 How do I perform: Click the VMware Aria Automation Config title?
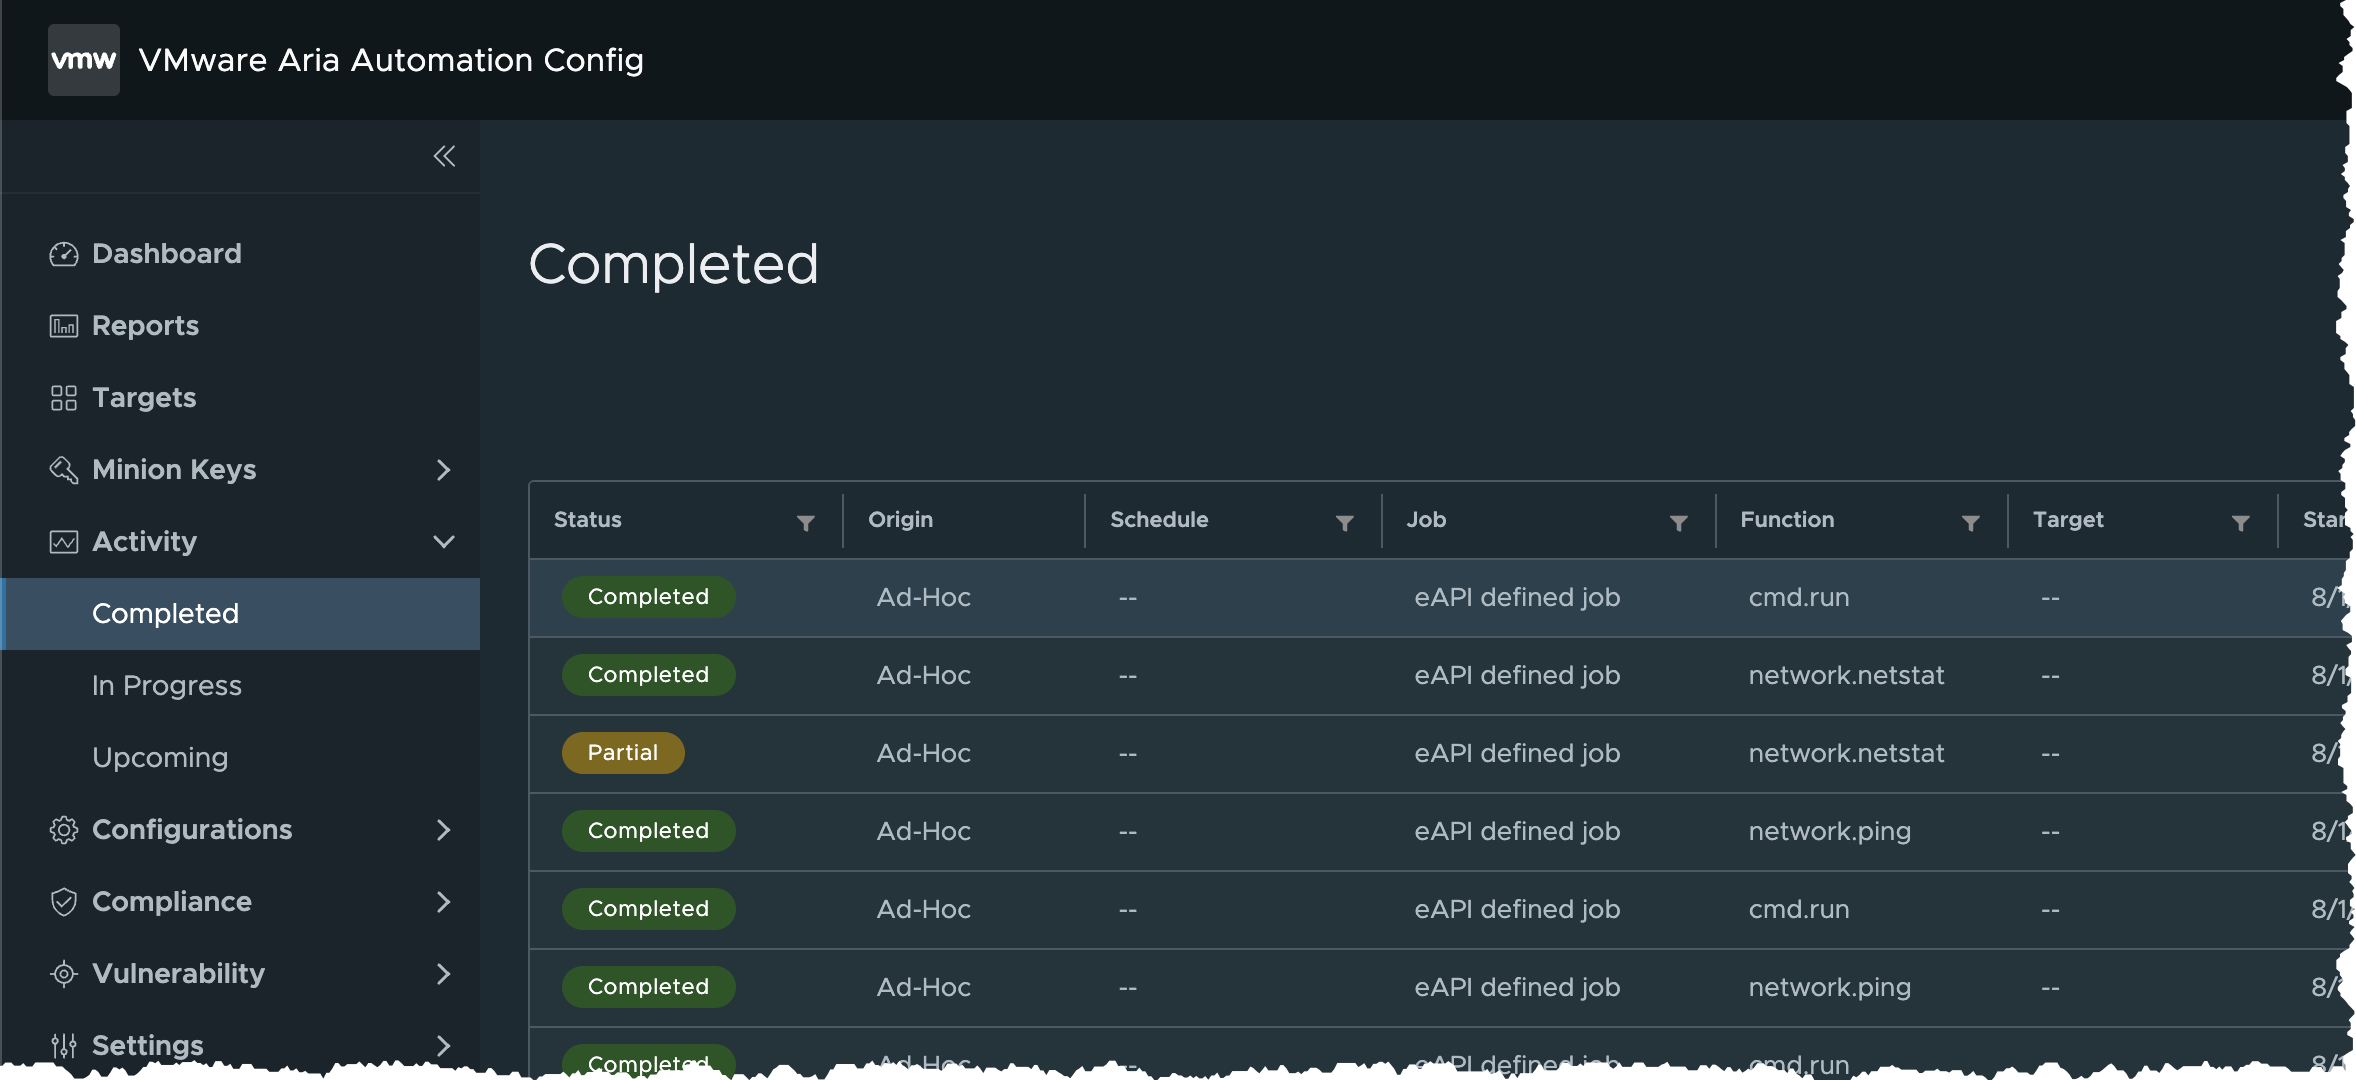tap(391, 60)
